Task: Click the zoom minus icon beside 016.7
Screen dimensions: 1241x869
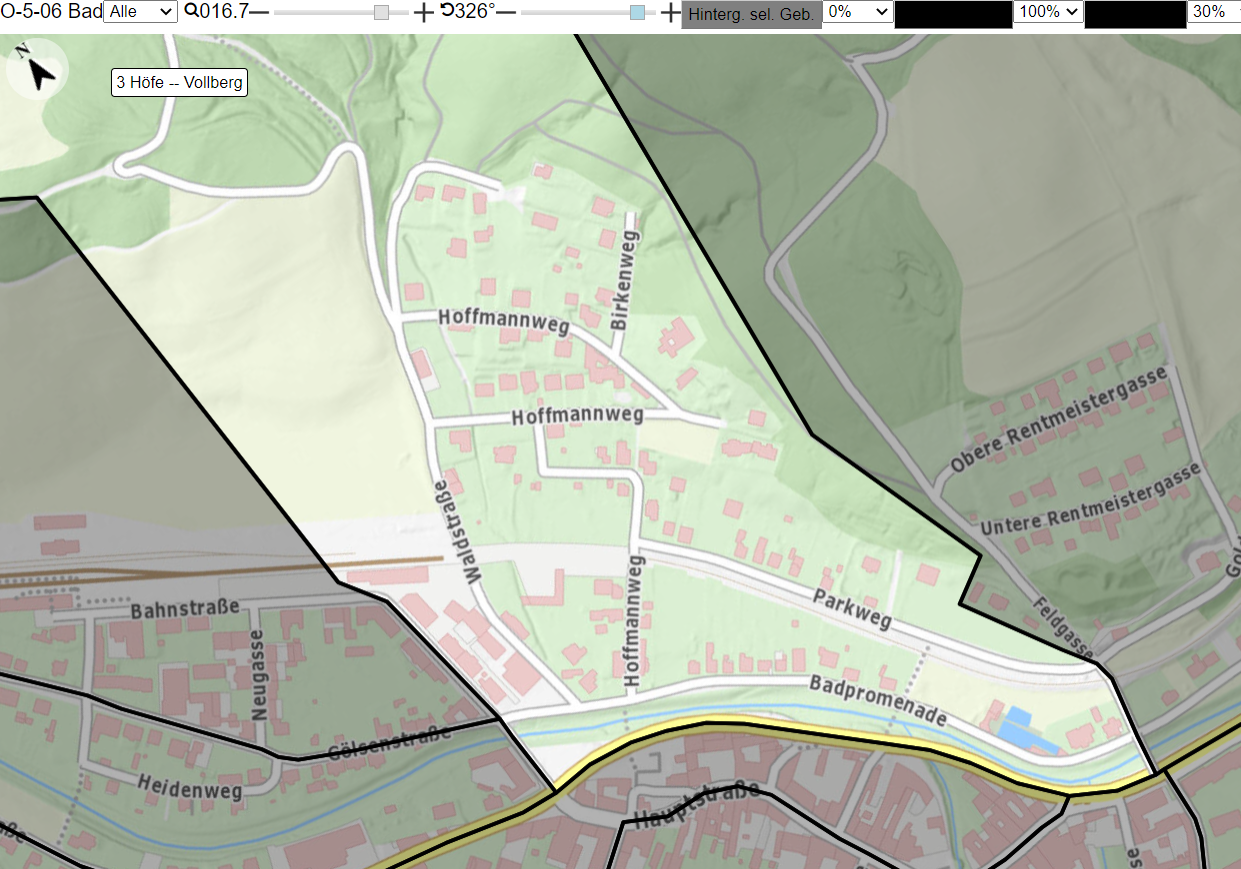Action: 259,12
